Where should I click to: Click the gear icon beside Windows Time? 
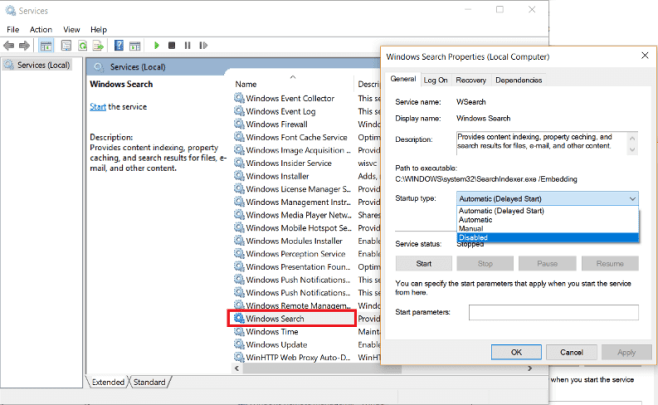pyautogui.click(x=239, y=332)
